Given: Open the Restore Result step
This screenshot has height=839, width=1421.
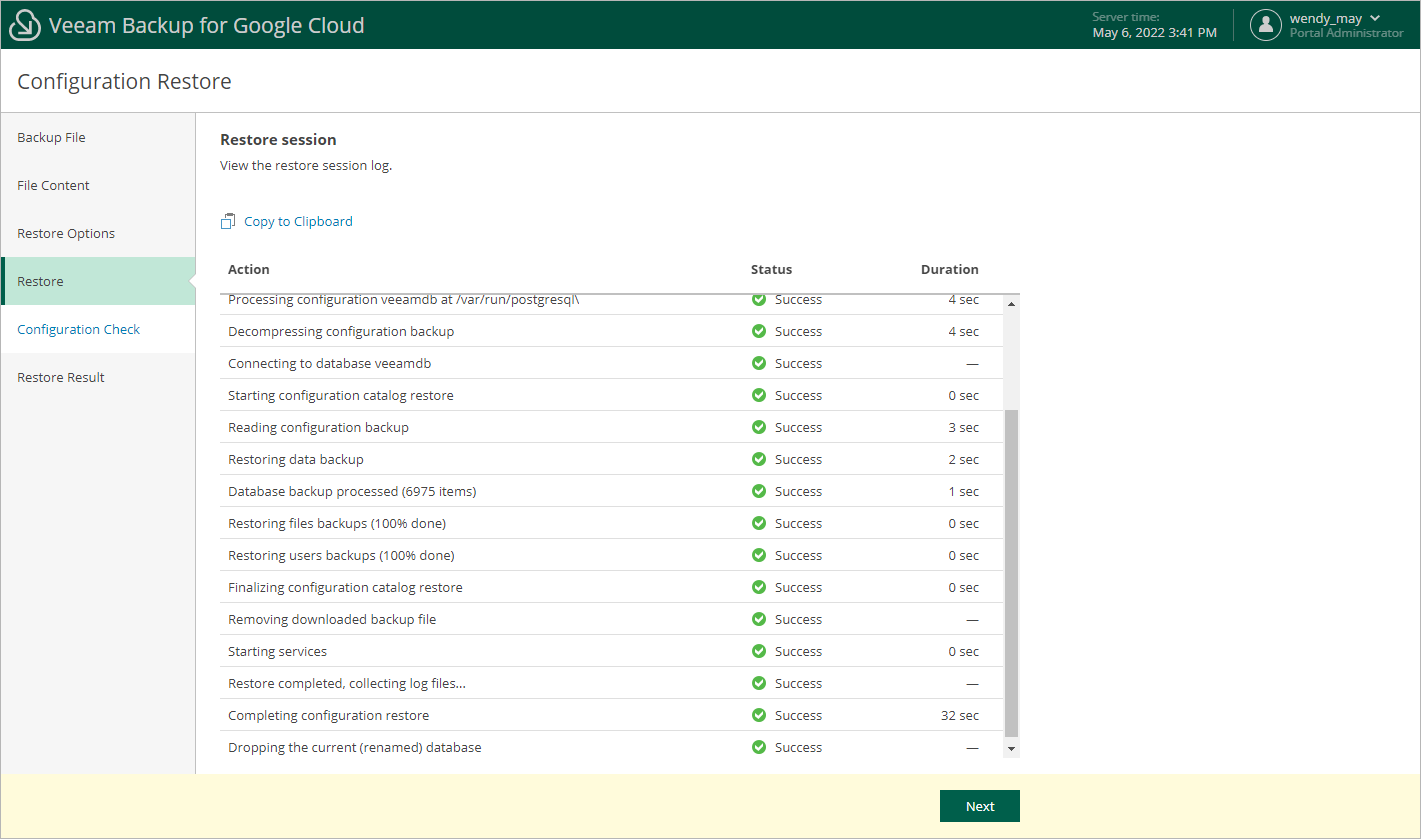Looking at the screenshot, I should [x=61, y=377].
